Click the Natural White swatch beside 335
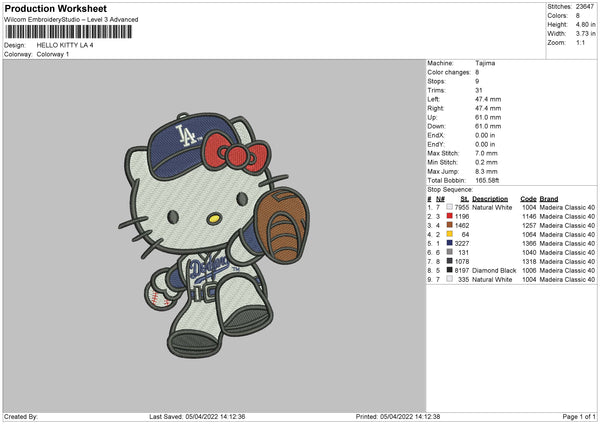This screenshot has width=600, height=424. [450, 279]
